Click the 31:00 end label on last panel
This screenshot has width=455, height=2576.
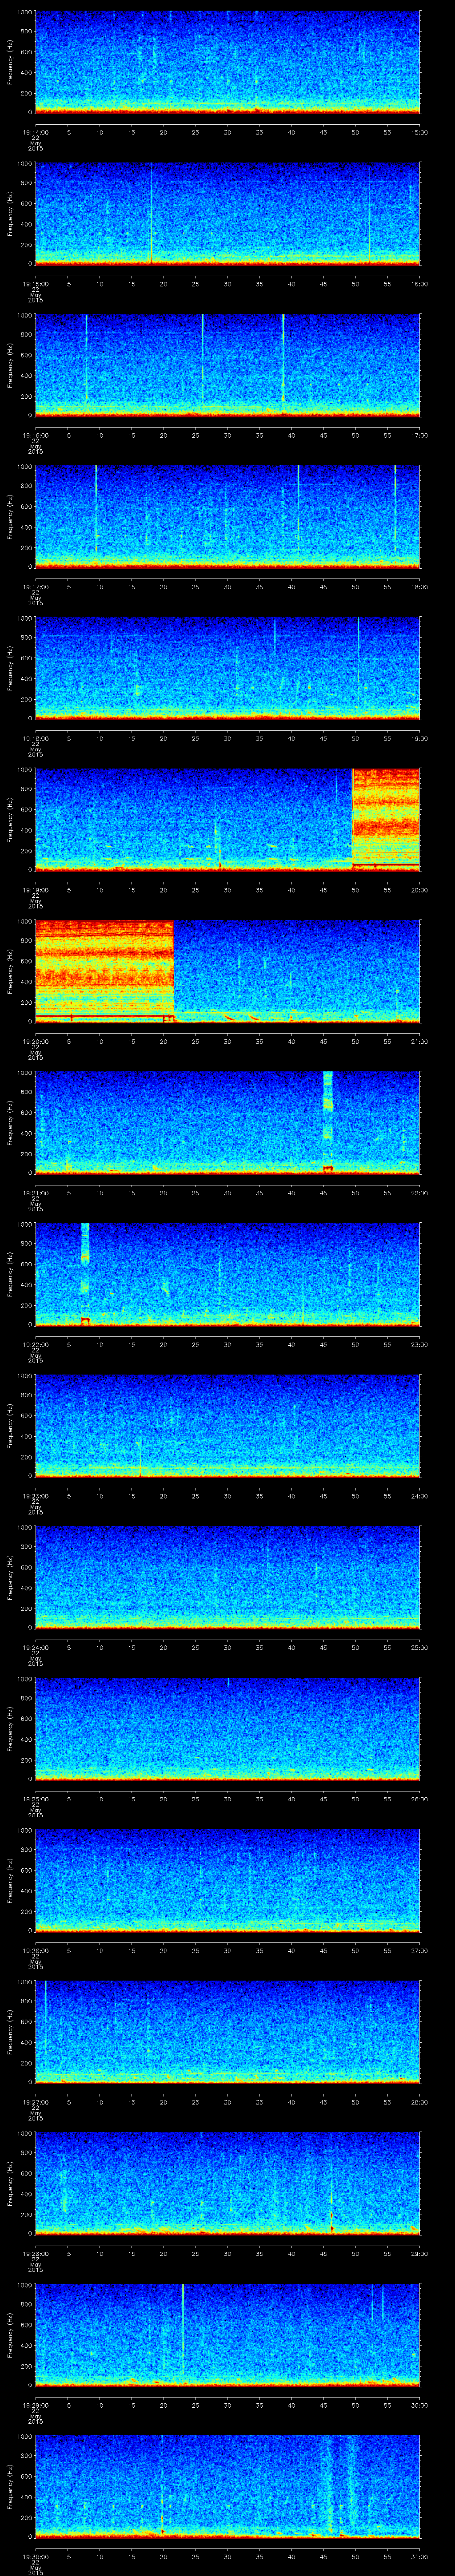(419, 2556)
